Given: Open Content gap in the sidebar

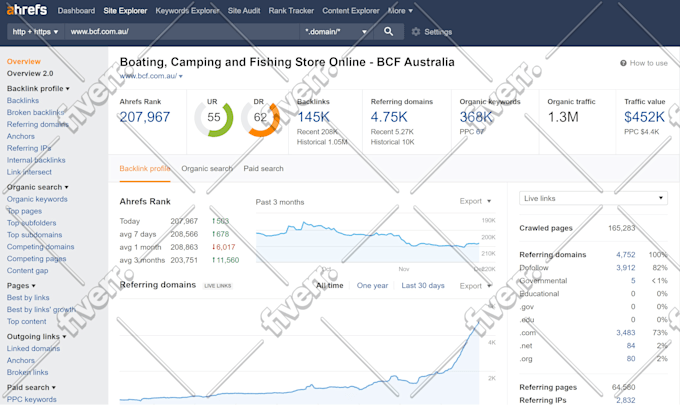Looking at the screenshot, I should 27,270.
